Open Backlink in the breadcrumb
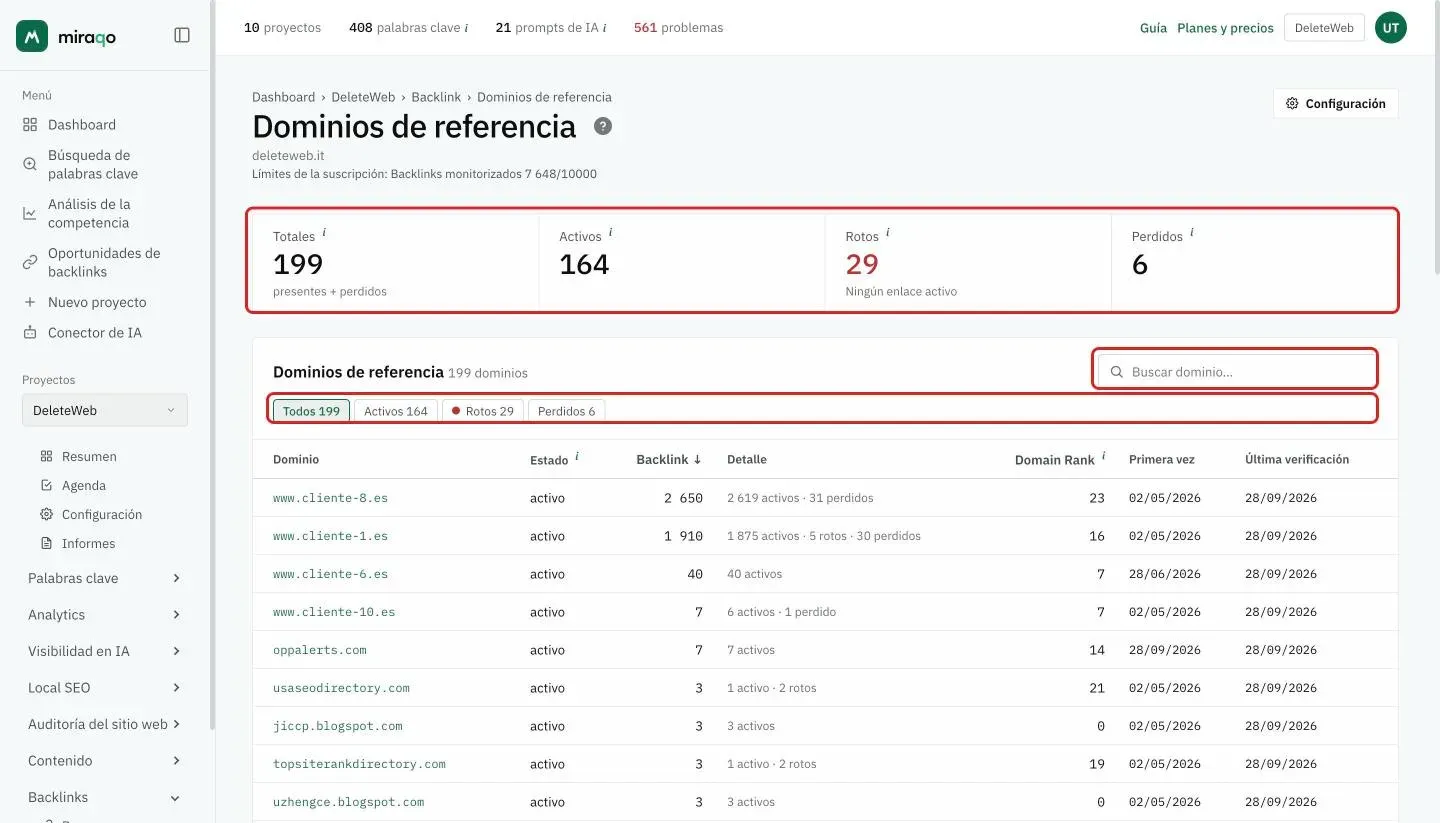 436,97
